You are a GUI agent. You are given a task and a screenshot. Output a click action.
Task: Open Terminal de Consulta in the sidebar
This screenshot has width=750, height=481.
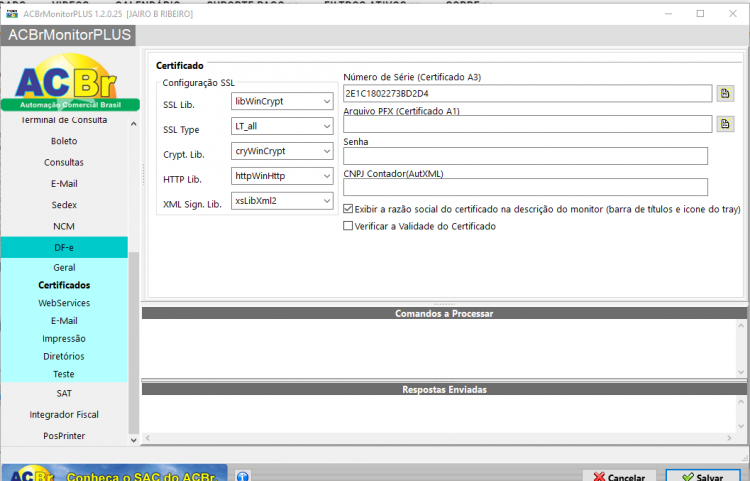tap(64, 120)
